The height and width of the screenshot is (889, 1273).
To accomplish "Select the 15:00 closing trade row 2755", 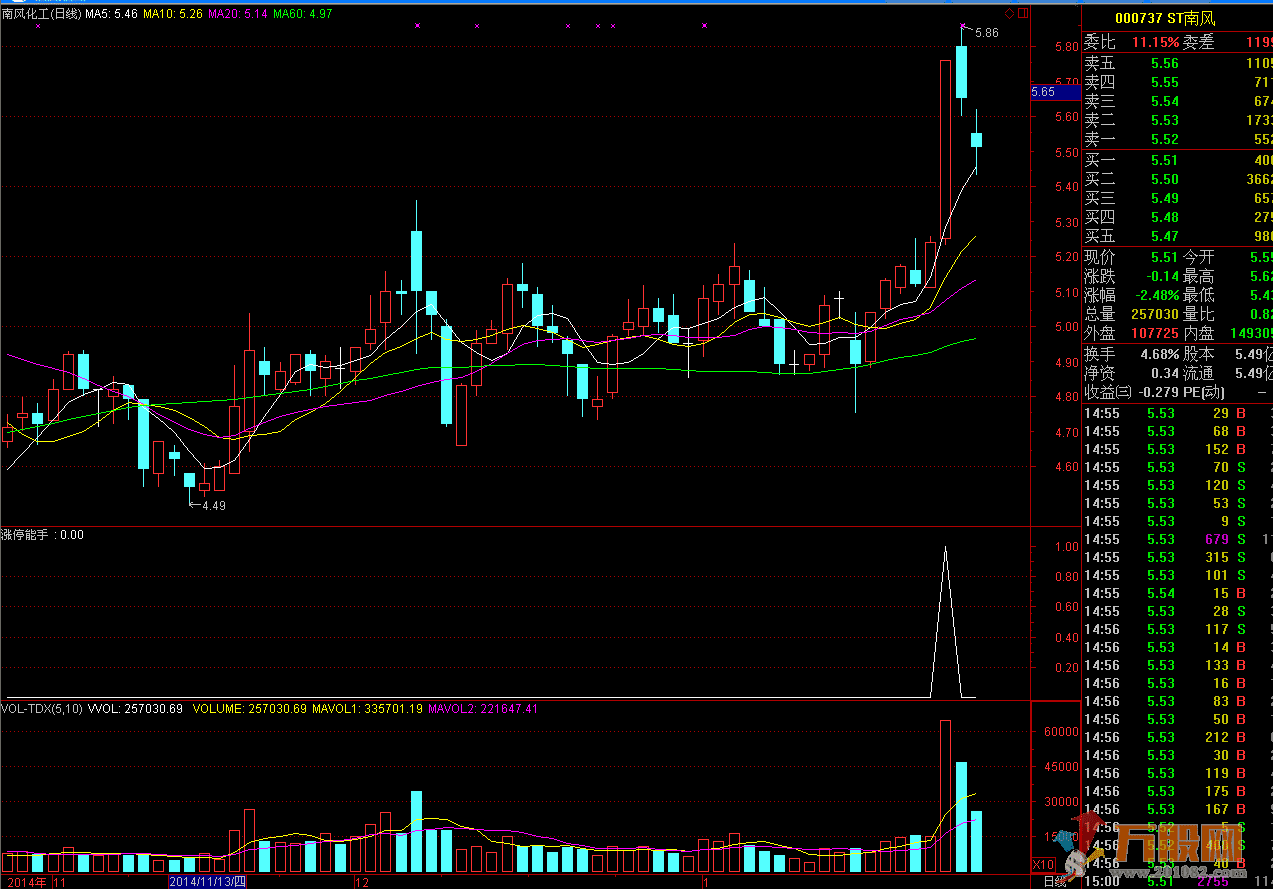I will (1178, 881).
